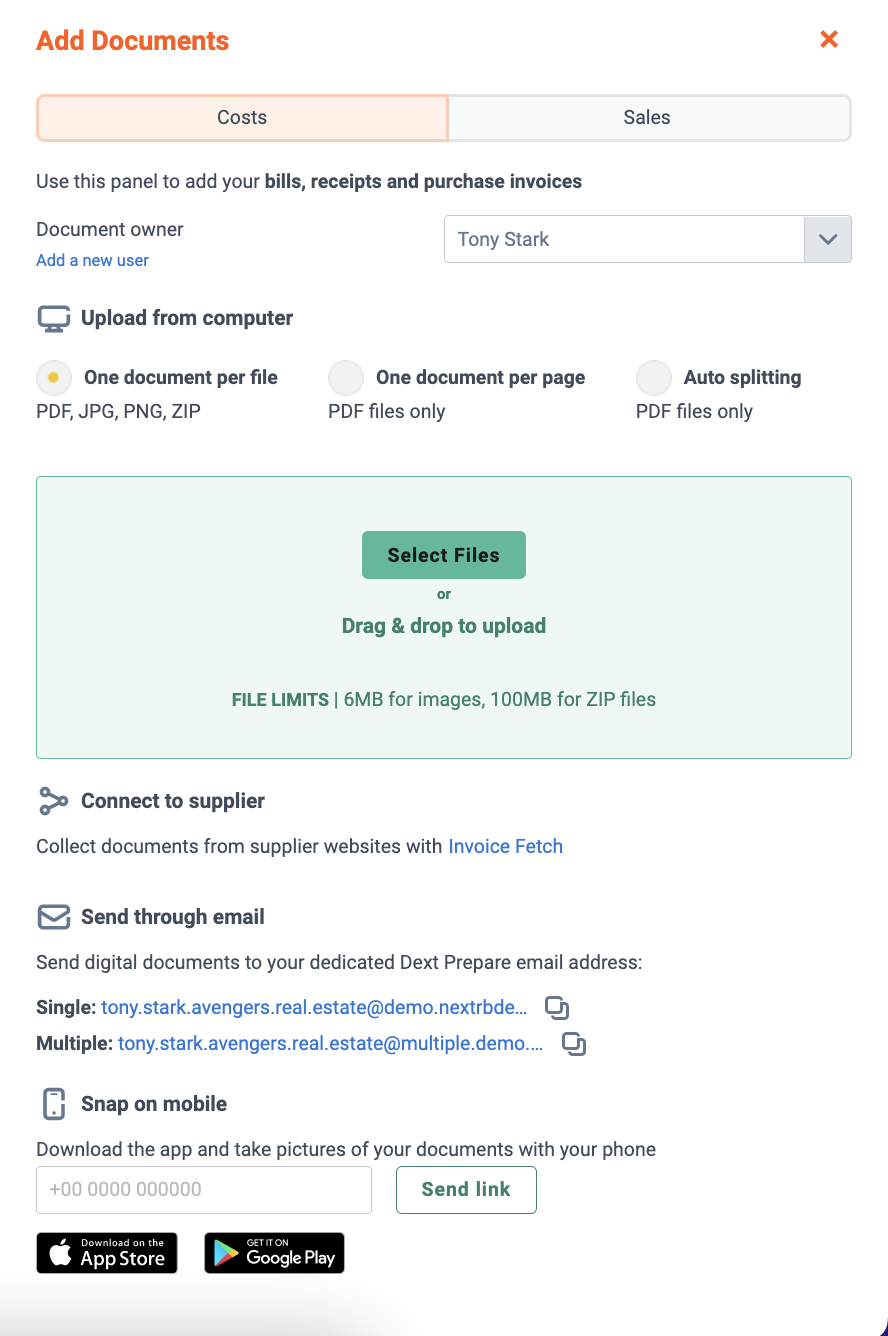Click the Send link button
This screenshot has height=1336, width=888.
coord(466,1190)
